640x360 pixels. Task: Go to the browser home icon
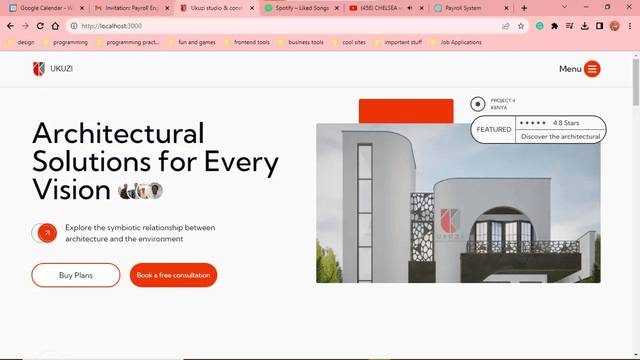pos(55,26)
